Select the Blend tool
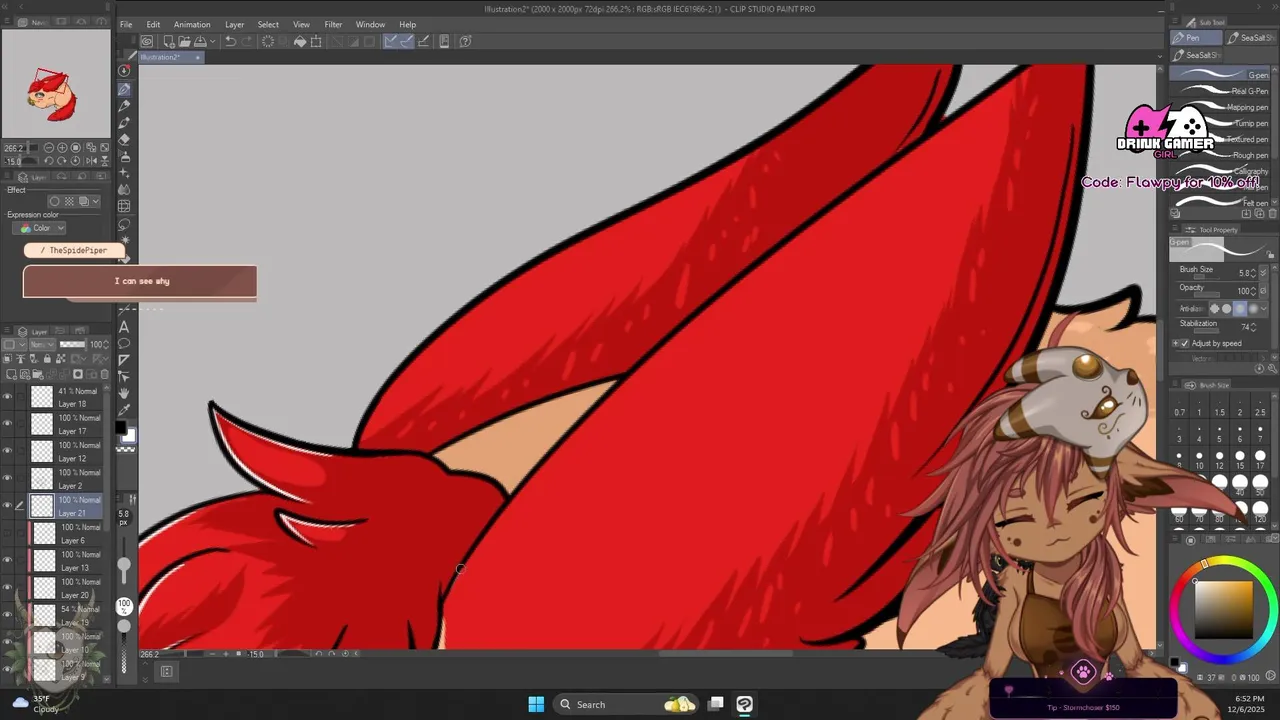Screen dimensions: 1280x720 click(x=124, y=189)
